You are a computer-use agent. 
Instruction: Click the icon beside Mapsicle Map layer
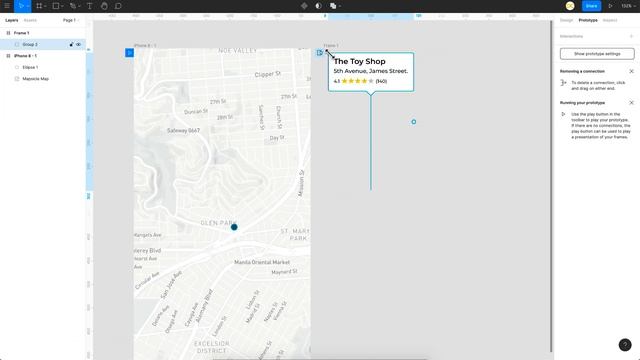[x=17, y=78]
